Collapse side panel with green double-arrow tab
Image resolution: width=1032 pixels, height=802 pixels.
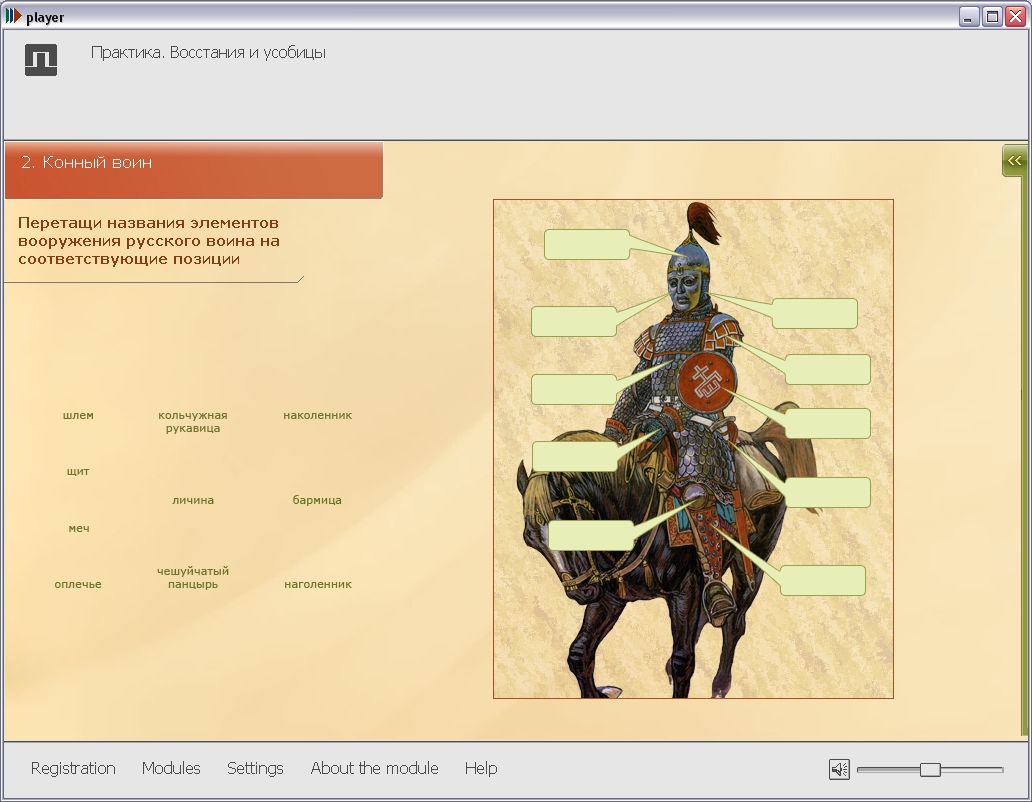click(1014, 161)
